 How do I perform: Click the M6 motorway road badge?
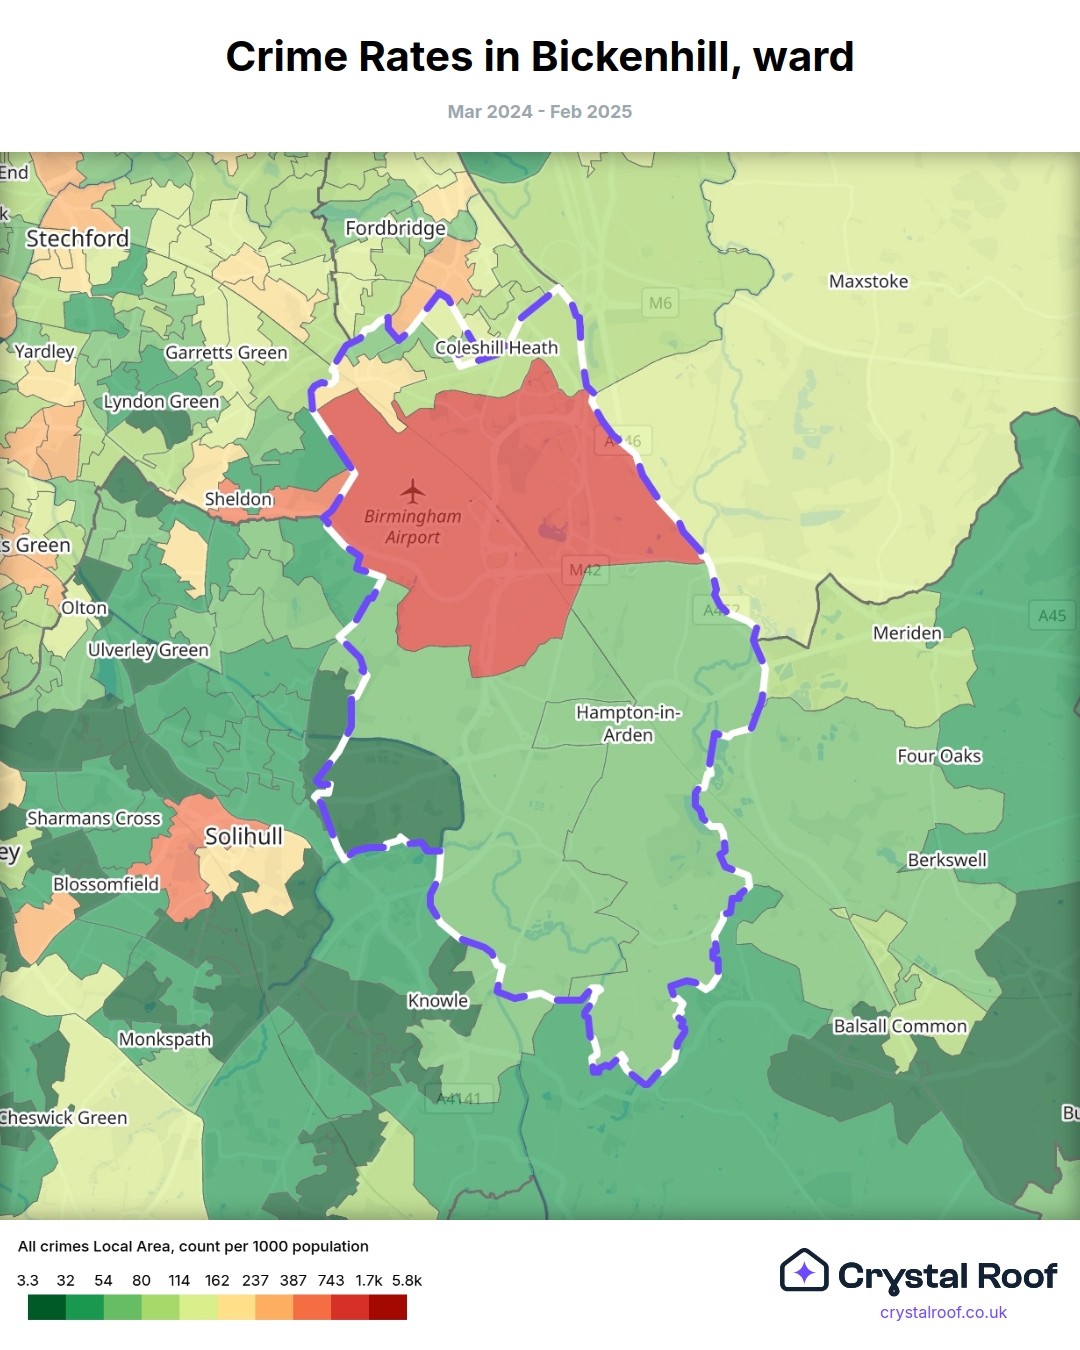coord(660,303)
